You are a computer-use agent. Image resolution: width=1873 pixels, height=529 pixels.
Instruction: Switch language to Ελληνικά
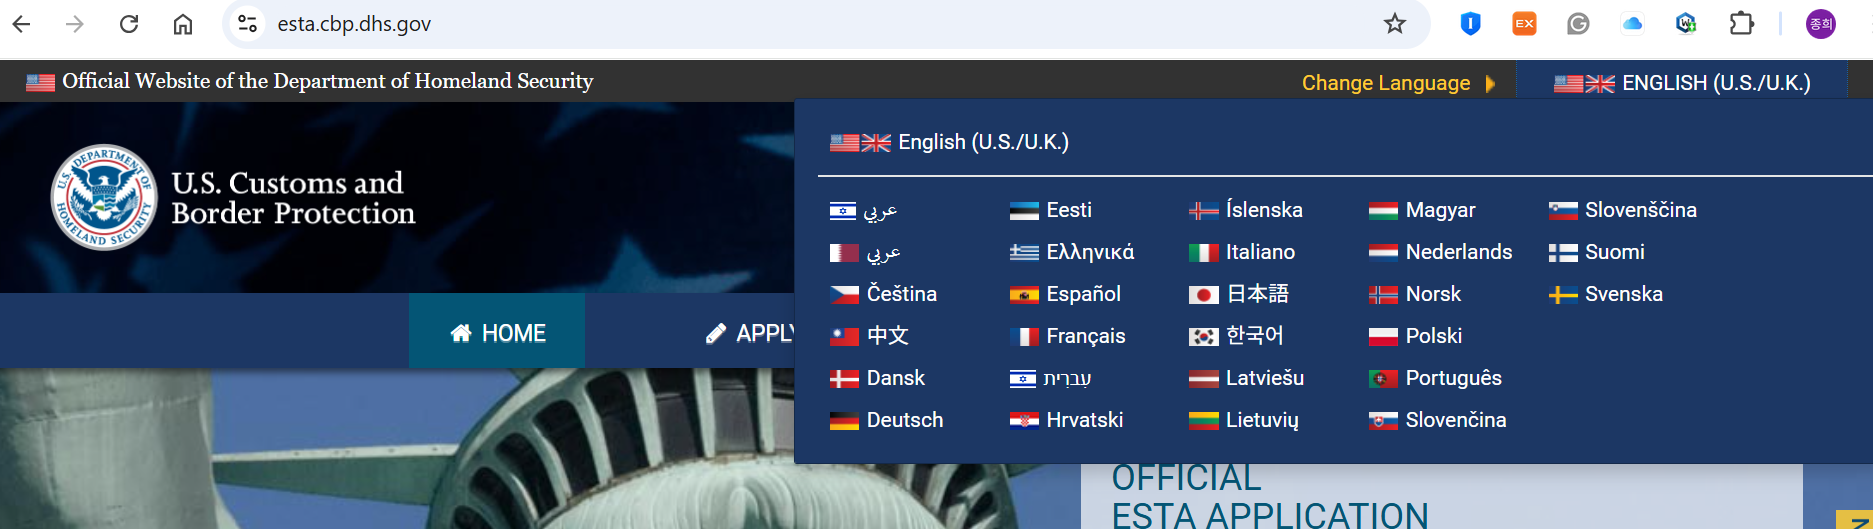pos(1071,252)
